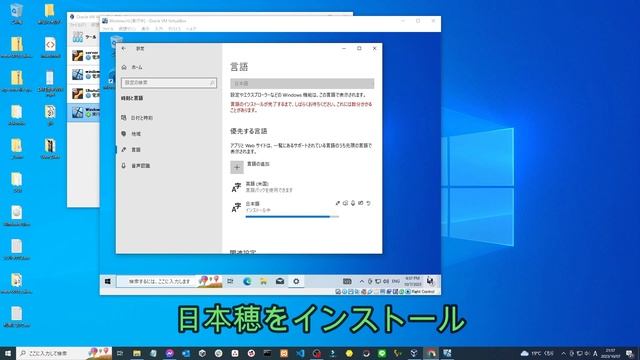Click the ENG input indicator in the guest tray
640x360 pixels.
point(396,281)
